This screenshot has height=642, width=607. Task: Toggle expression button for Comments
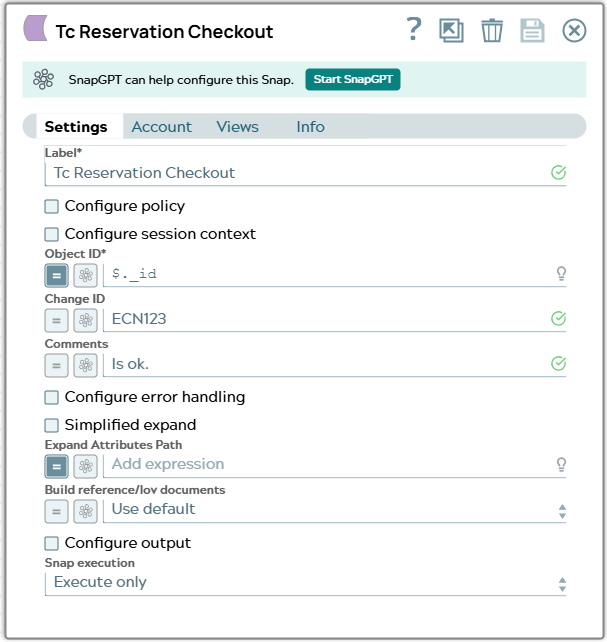tap(56, 365)
